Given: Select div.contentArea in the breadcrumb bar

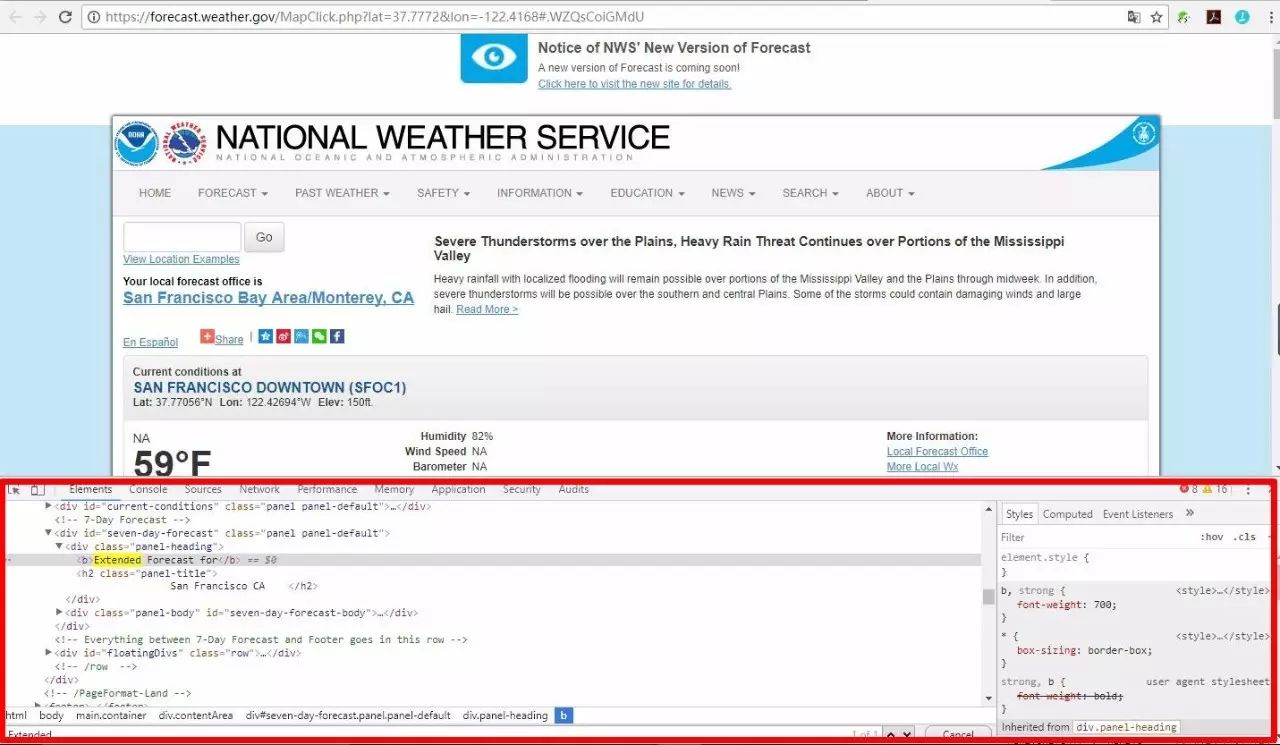Looking at the screenshot, I should [196, 716].
